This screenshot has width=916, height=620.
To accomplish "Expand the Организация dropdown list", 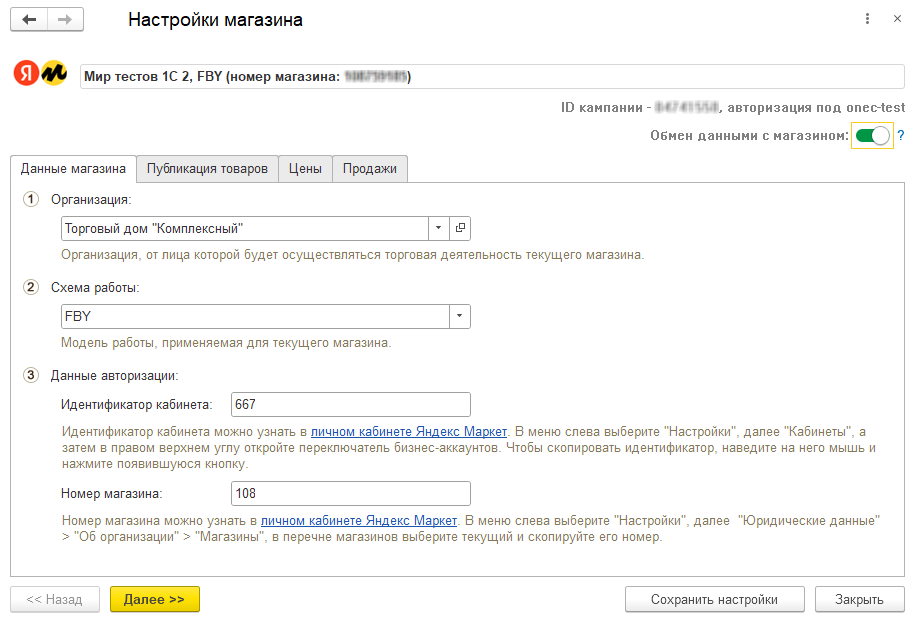I will tap(438, 228).
